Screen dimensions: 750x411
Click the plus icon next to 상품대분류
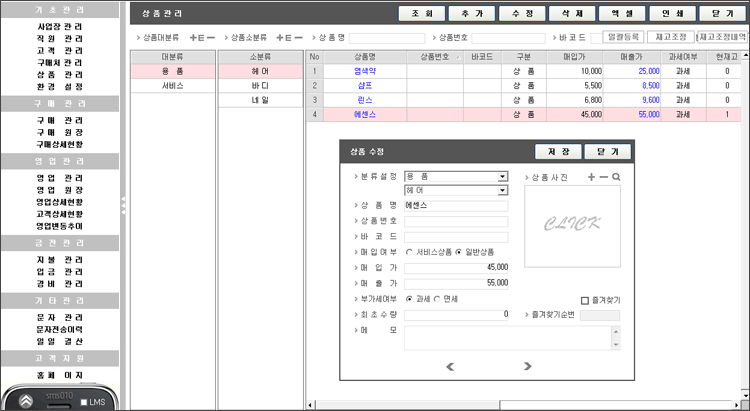tap(195, 37)
